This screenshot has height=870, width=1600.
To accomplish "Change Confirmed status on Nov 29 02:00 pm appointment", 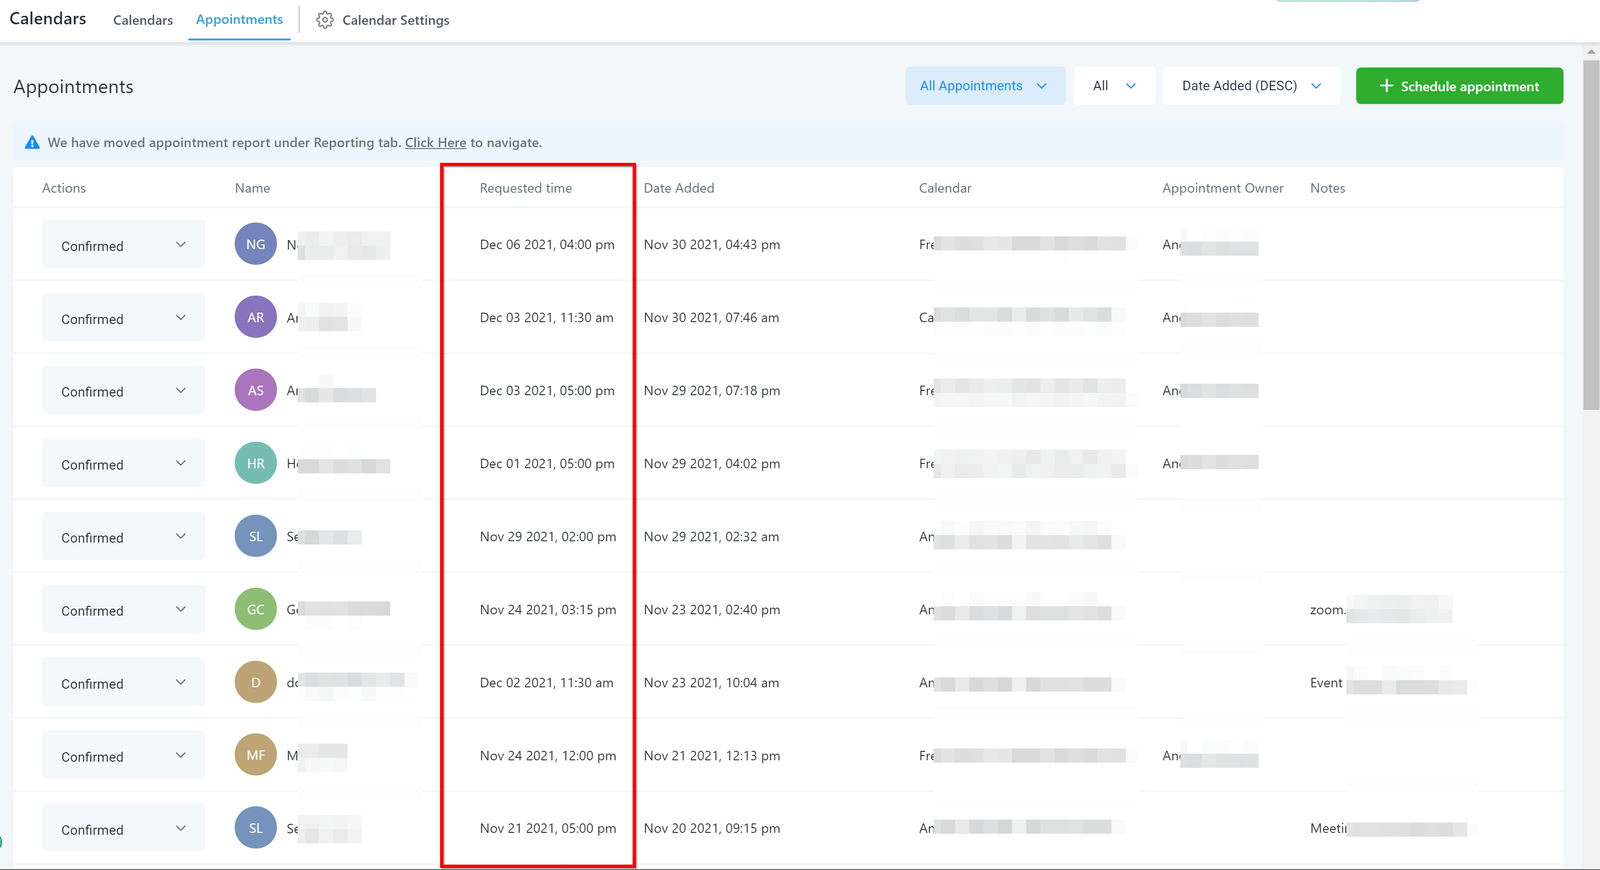I will (x=123, y=537).
